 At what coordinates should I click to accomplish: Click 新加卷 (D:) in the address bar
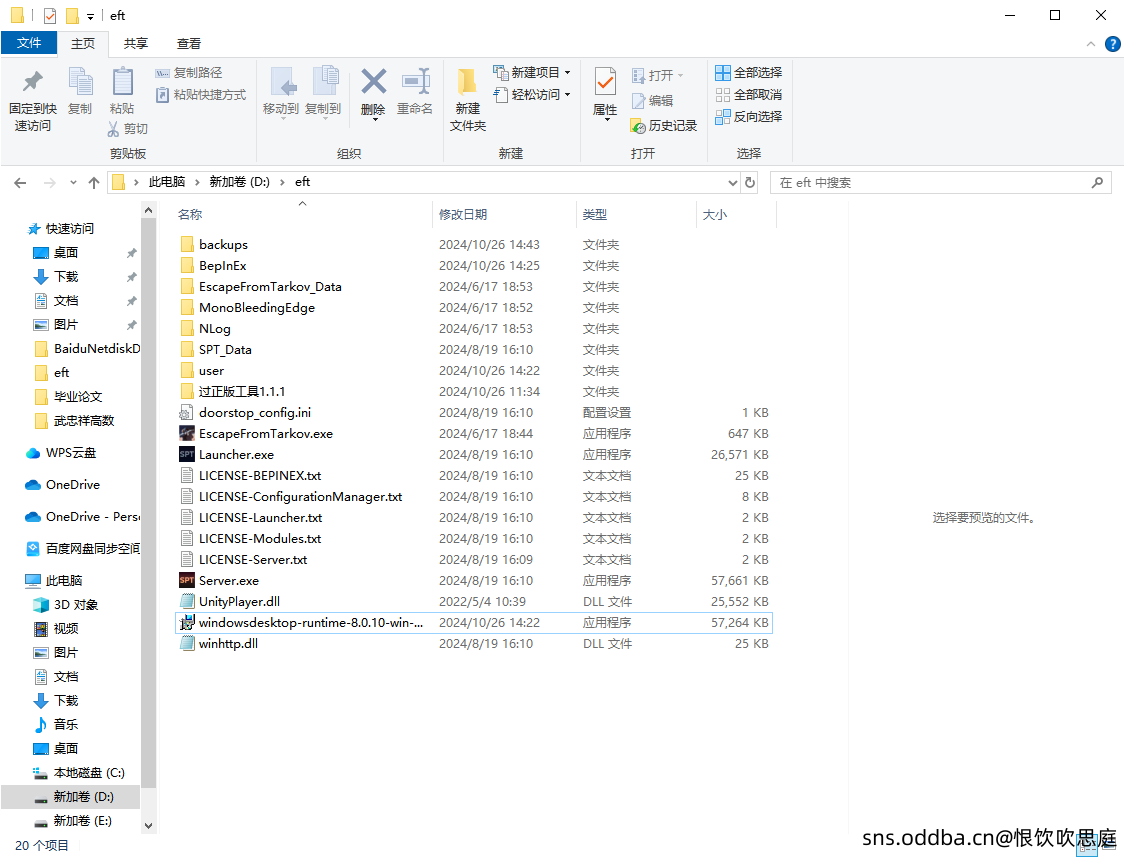pyautogui.click(x=240, y=182)
